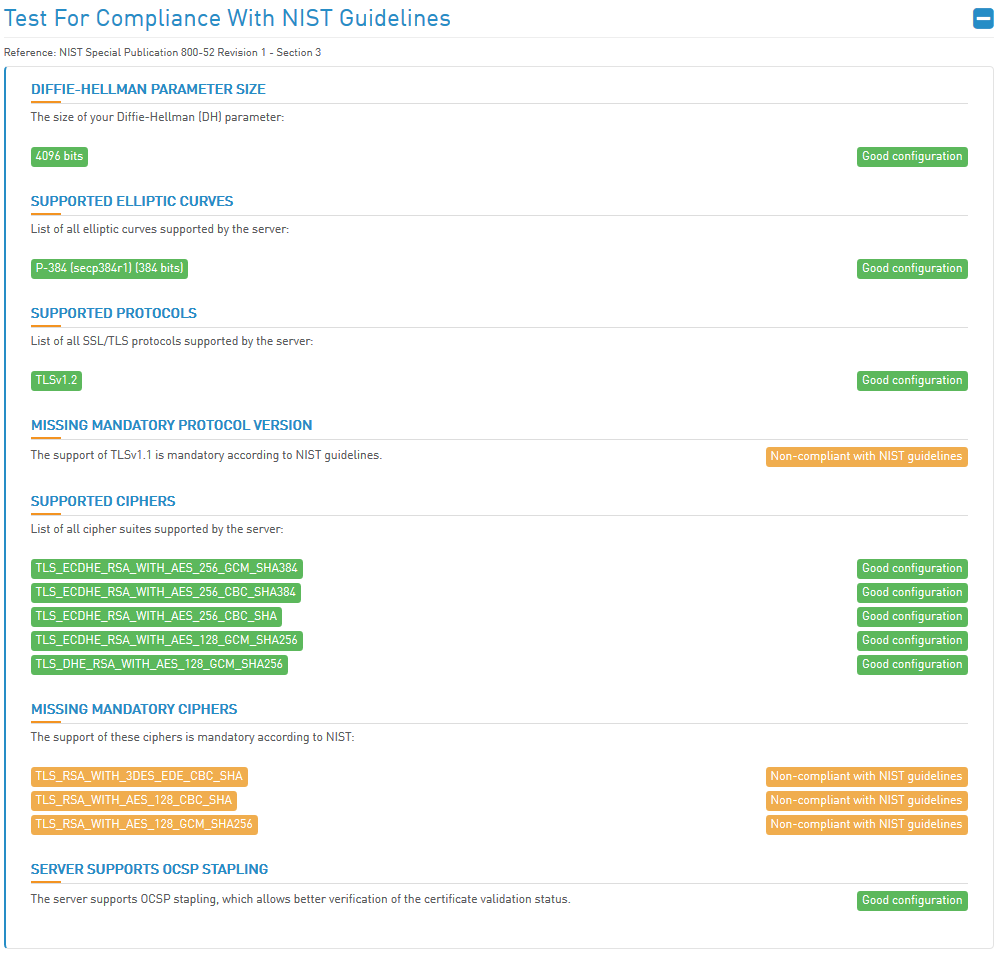Click Good configuration badge for 4096 bits
The image size is (1000, 956).
(x=912, y=156)
